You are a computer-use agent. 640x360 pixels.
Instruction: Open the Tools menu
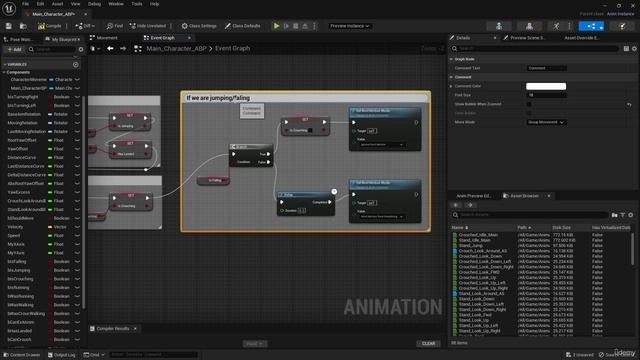137,4
